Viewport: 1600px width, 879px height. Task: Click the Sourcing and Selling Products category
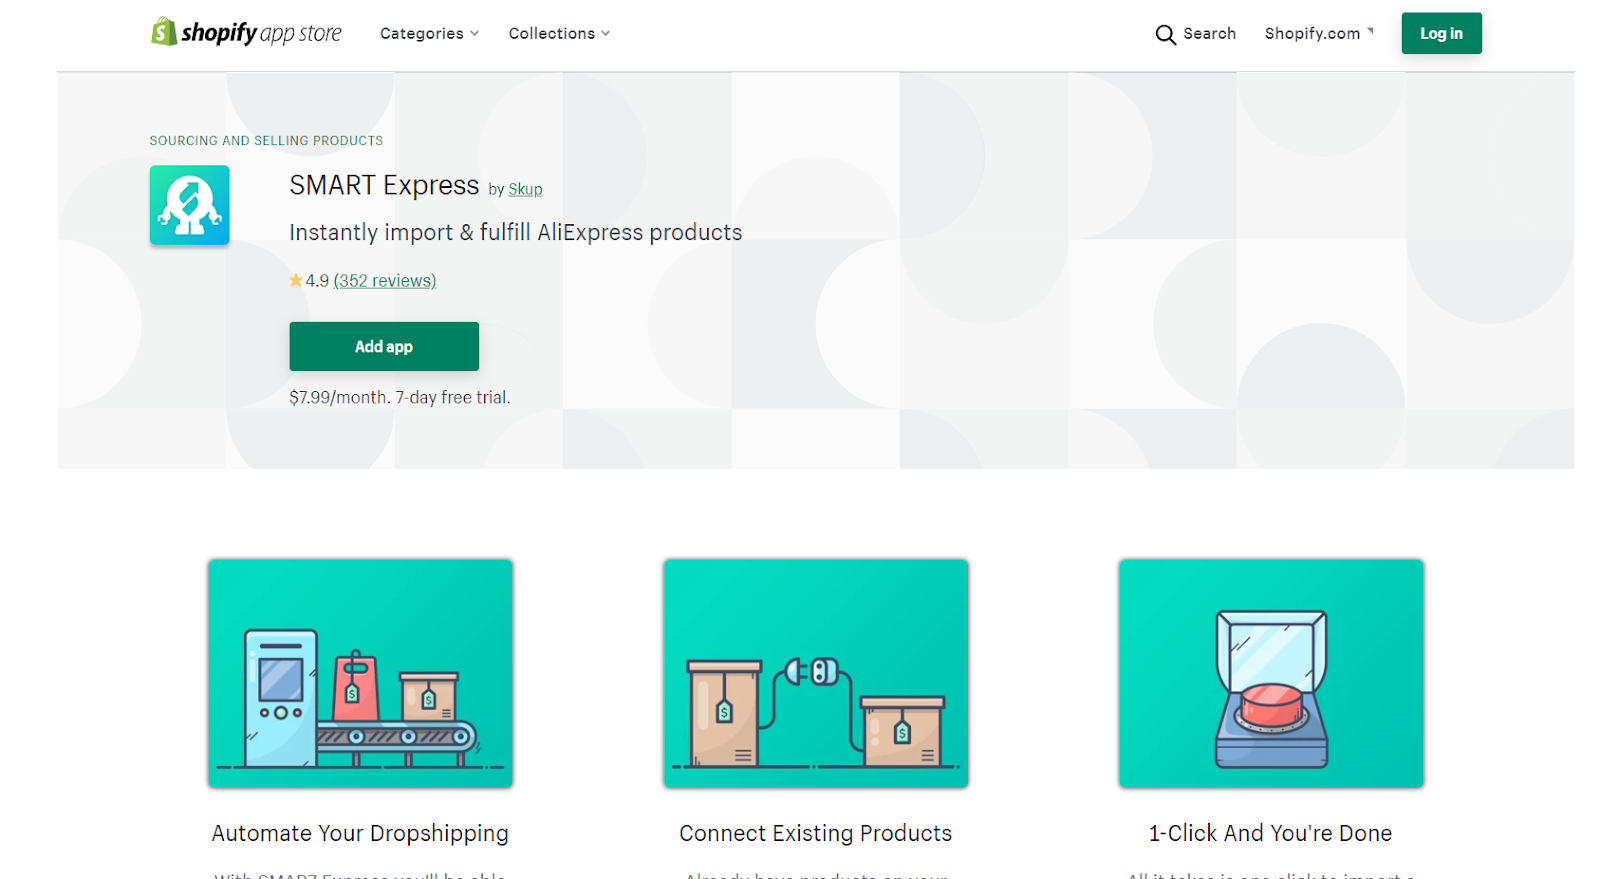point(266,141)
